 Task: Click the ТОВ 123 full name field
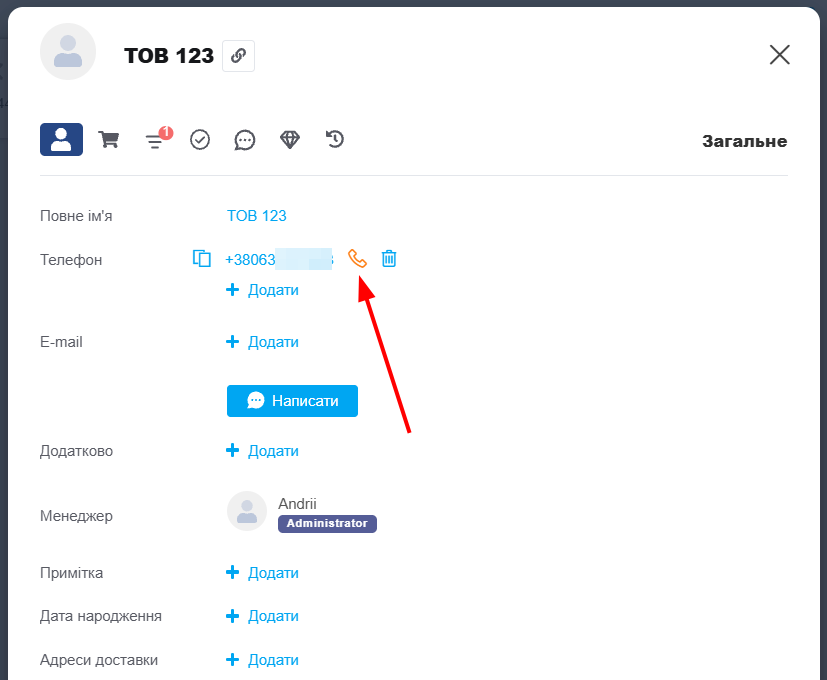257,216
